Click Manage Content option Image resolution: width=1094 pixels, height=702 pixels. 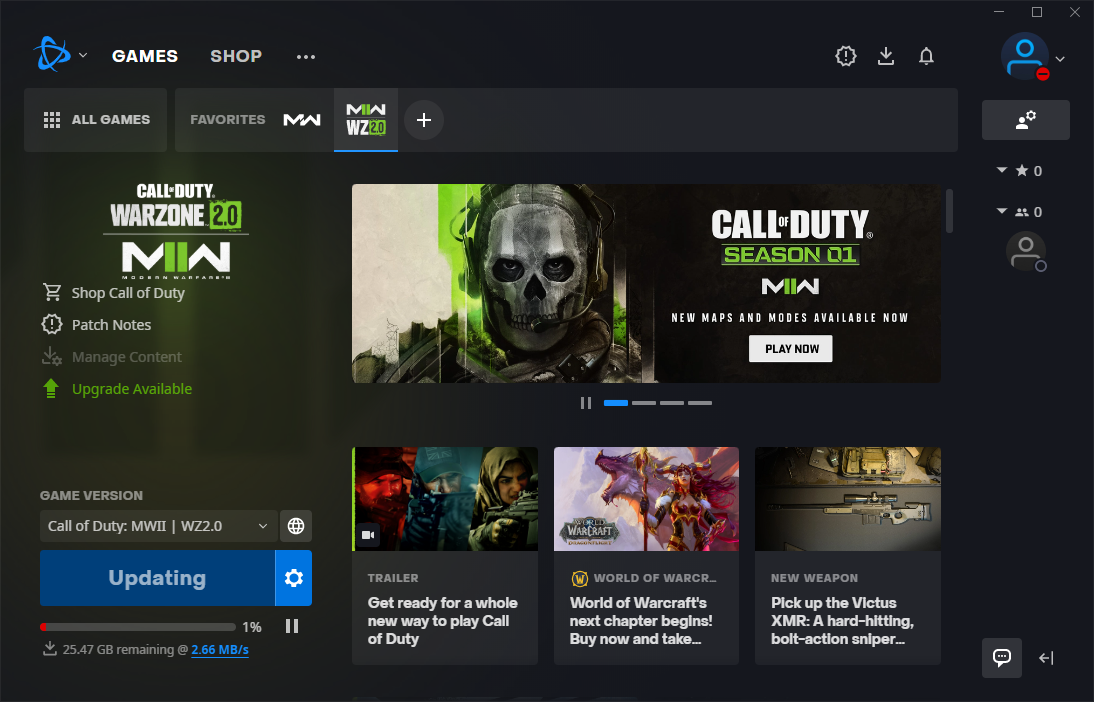[126, 357]
